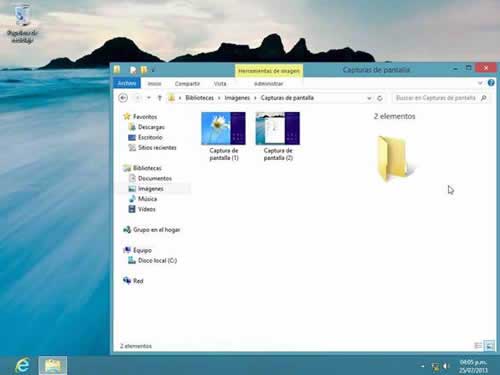
Task: Switch to details view in status bar
Action: [478, 346]
